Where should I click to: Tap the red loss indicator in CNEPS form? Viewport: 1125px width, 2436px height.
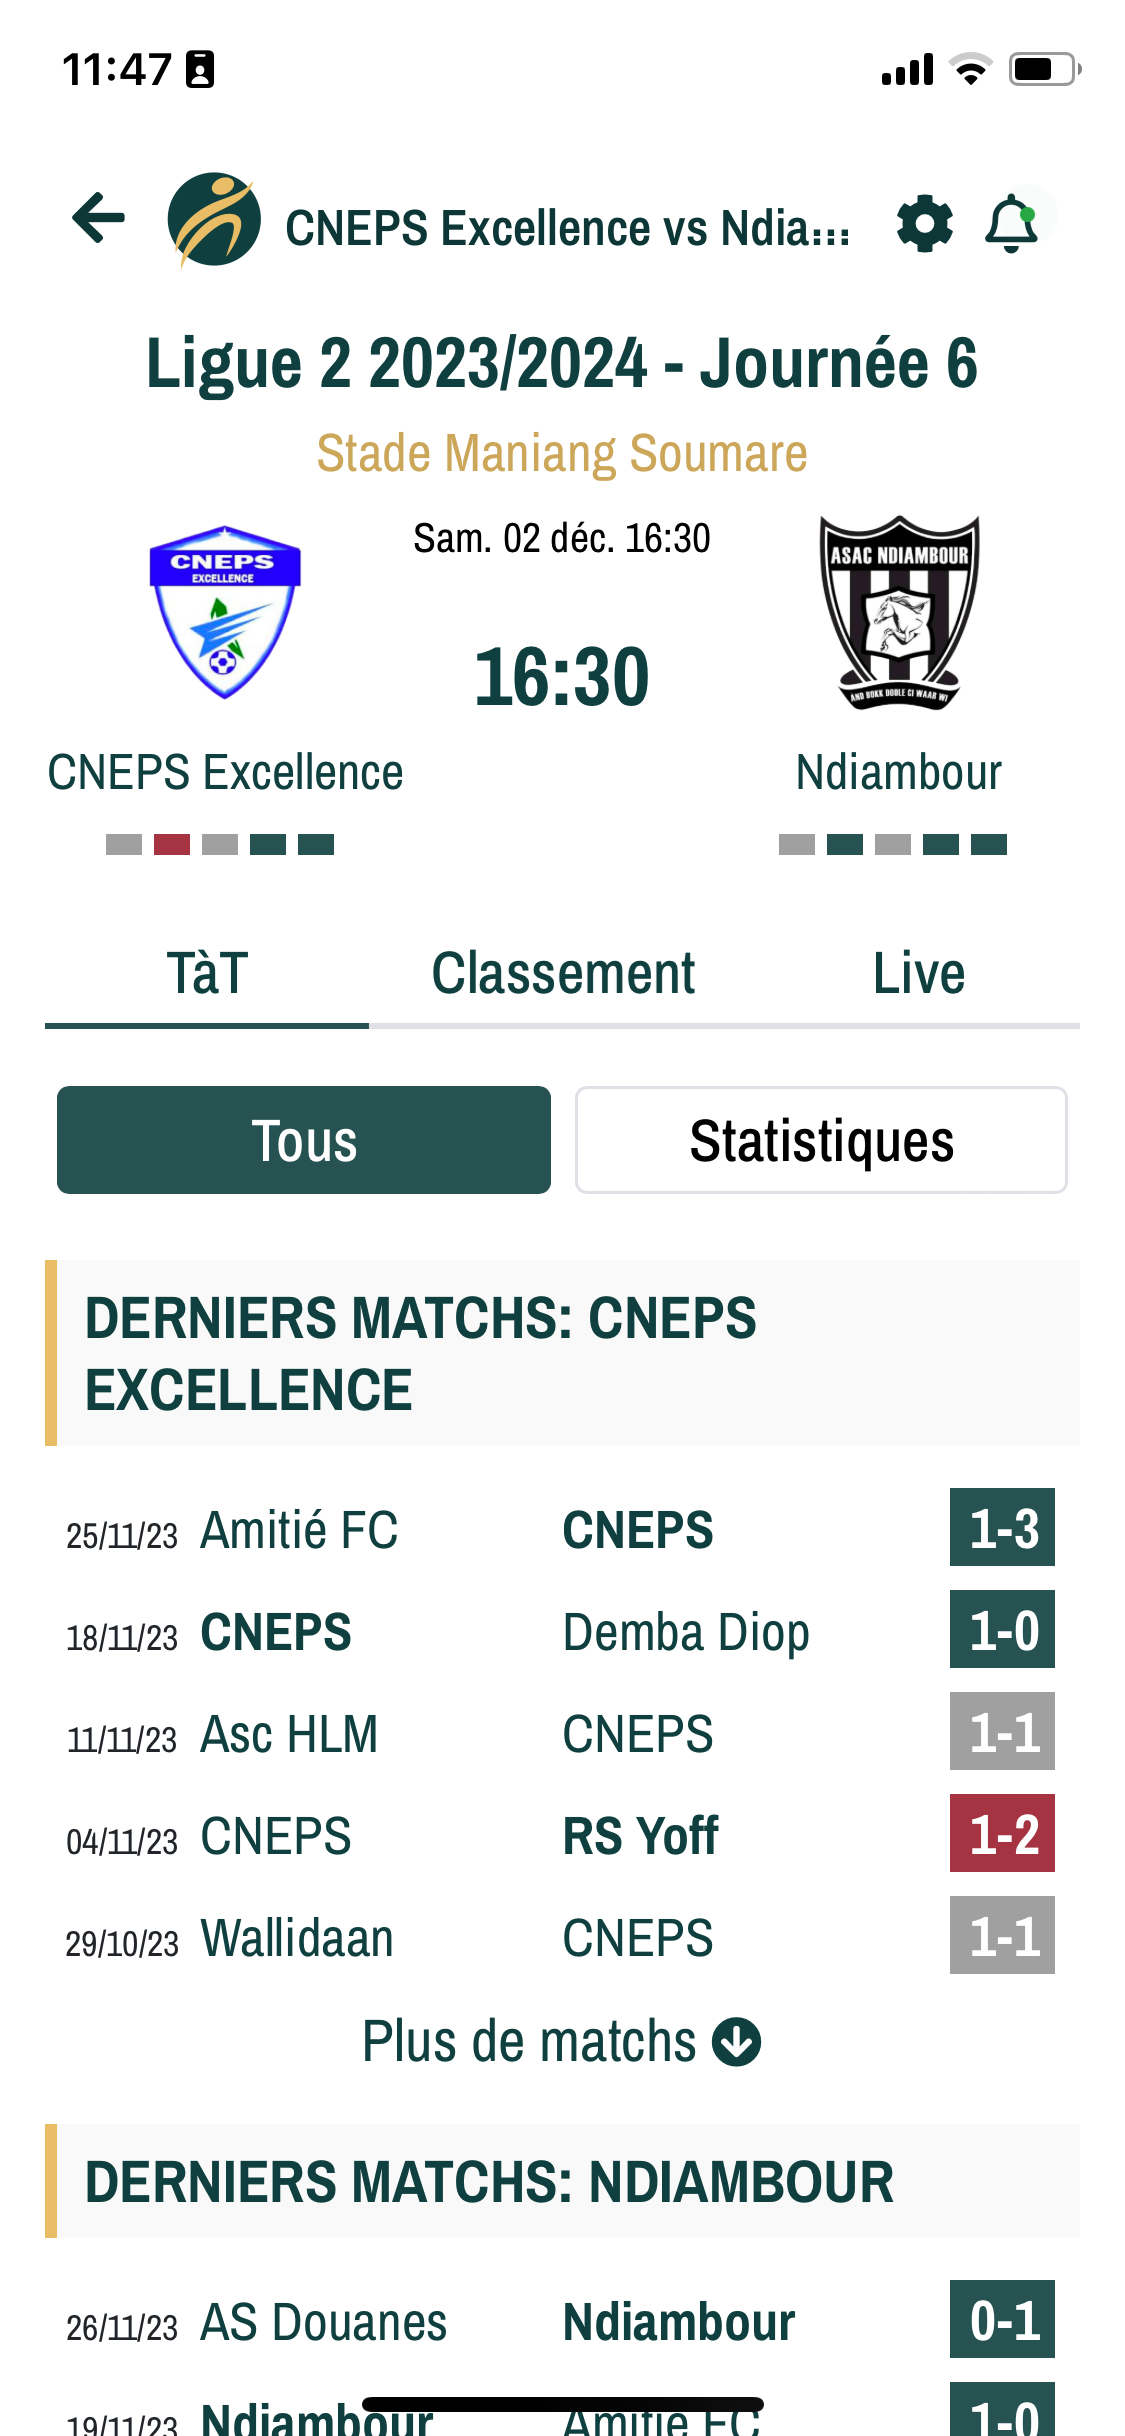(x=172, y=845)
